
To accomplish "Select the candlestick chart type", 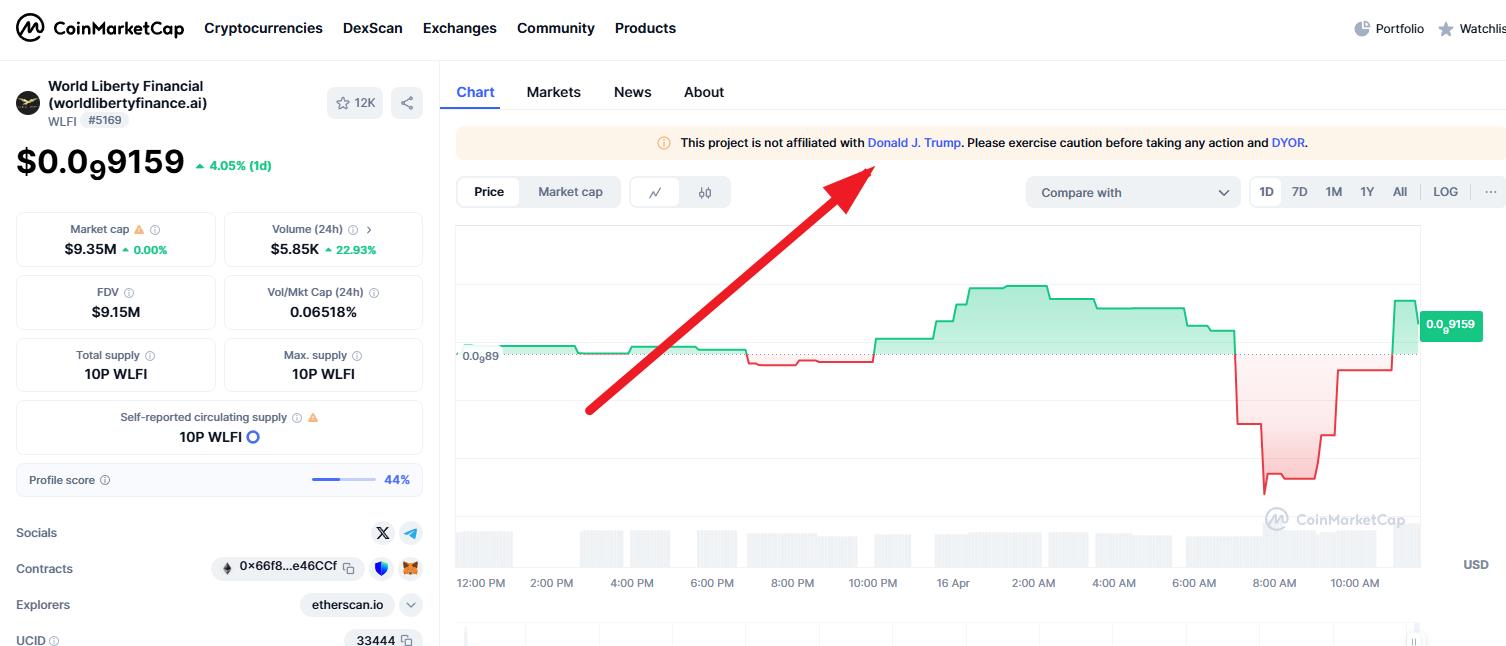I will click(x=705, y=193).
